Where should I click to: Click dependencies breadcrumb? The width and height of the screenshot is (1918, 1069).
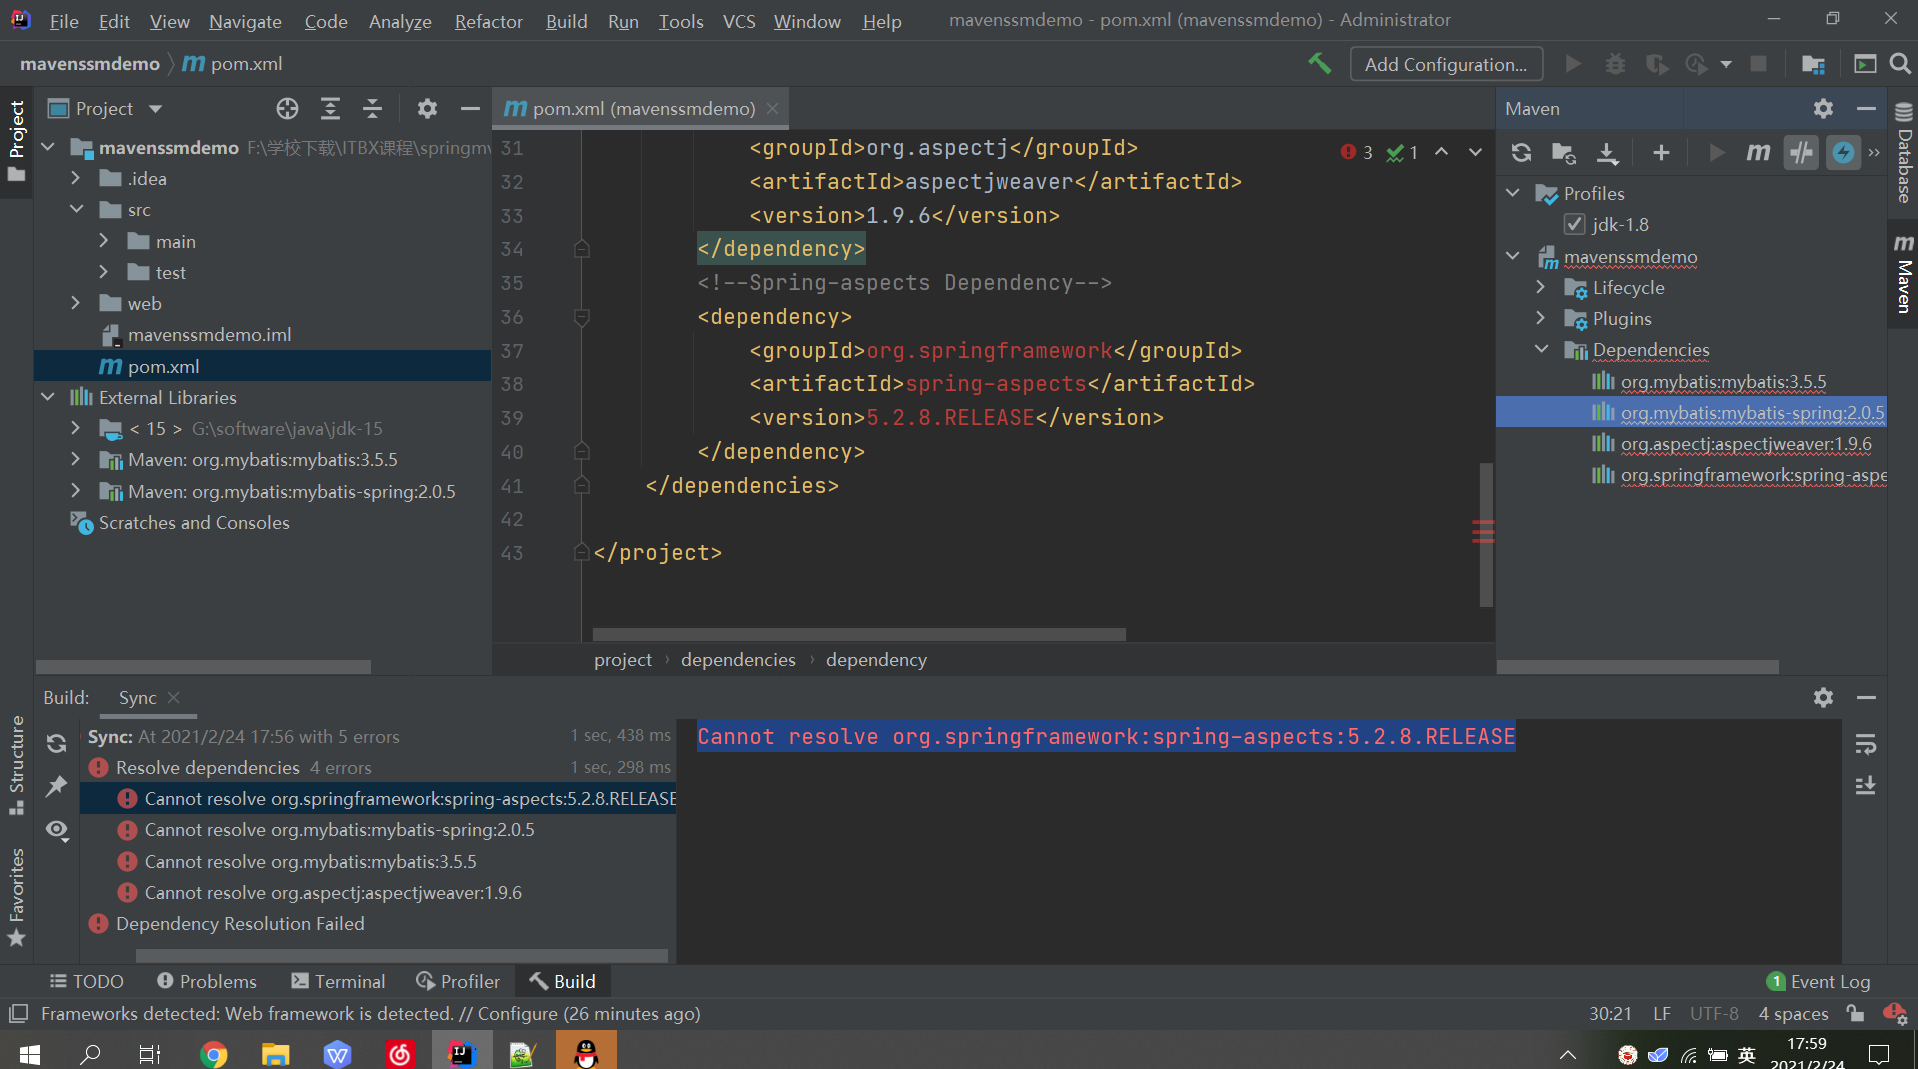(738, 659)
